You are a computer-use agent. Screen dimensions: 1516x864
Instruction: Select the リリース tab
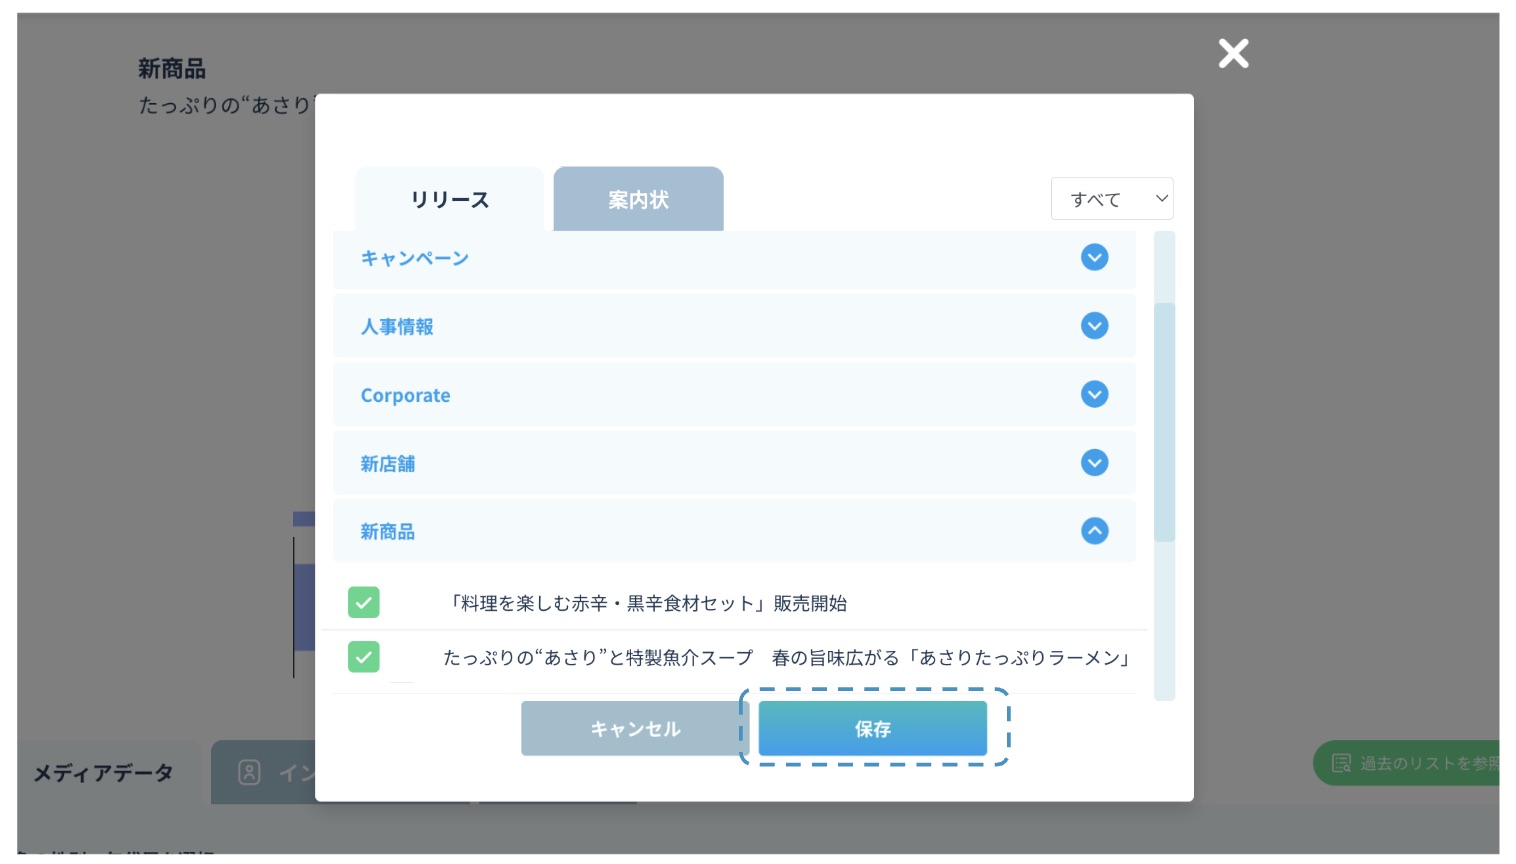pos(449,200)
